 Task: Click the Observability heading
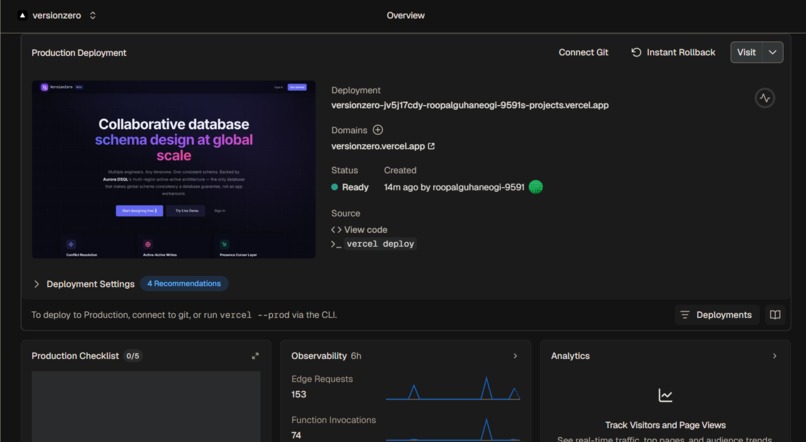click(319, 356)
